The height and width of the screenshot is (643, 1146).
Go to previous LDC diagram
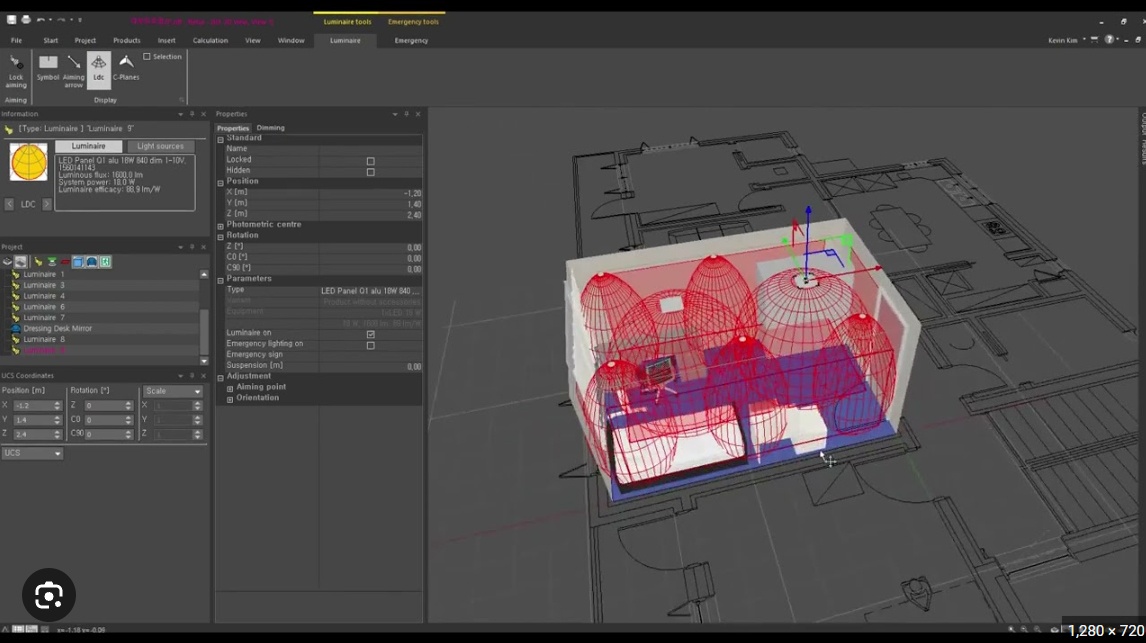click(x=10, y=205)
